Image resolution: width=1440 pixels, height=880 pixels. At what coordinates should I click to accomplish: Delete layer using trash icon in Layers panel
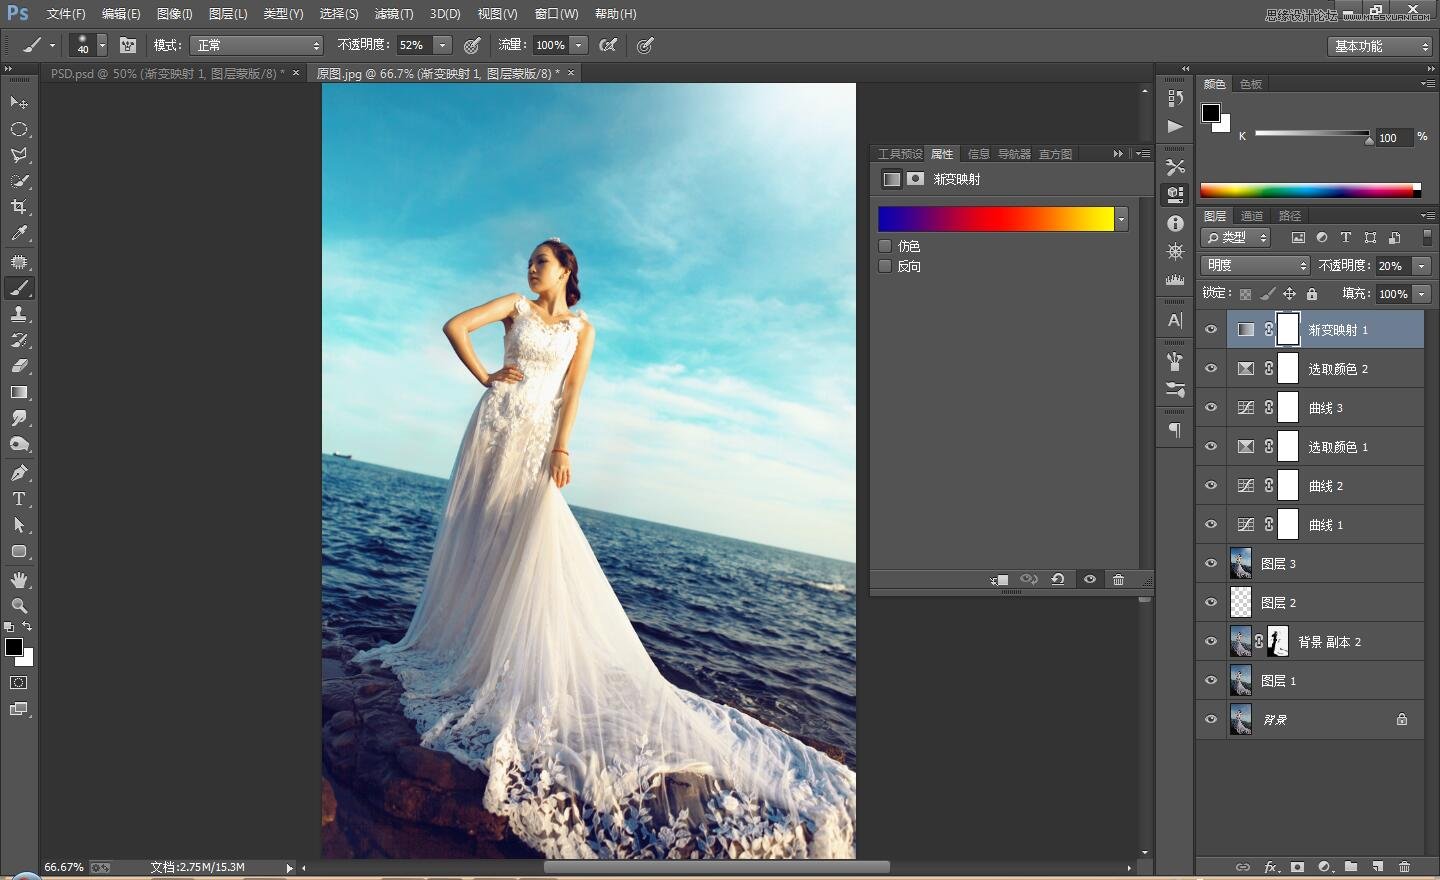click(1404, 867)
